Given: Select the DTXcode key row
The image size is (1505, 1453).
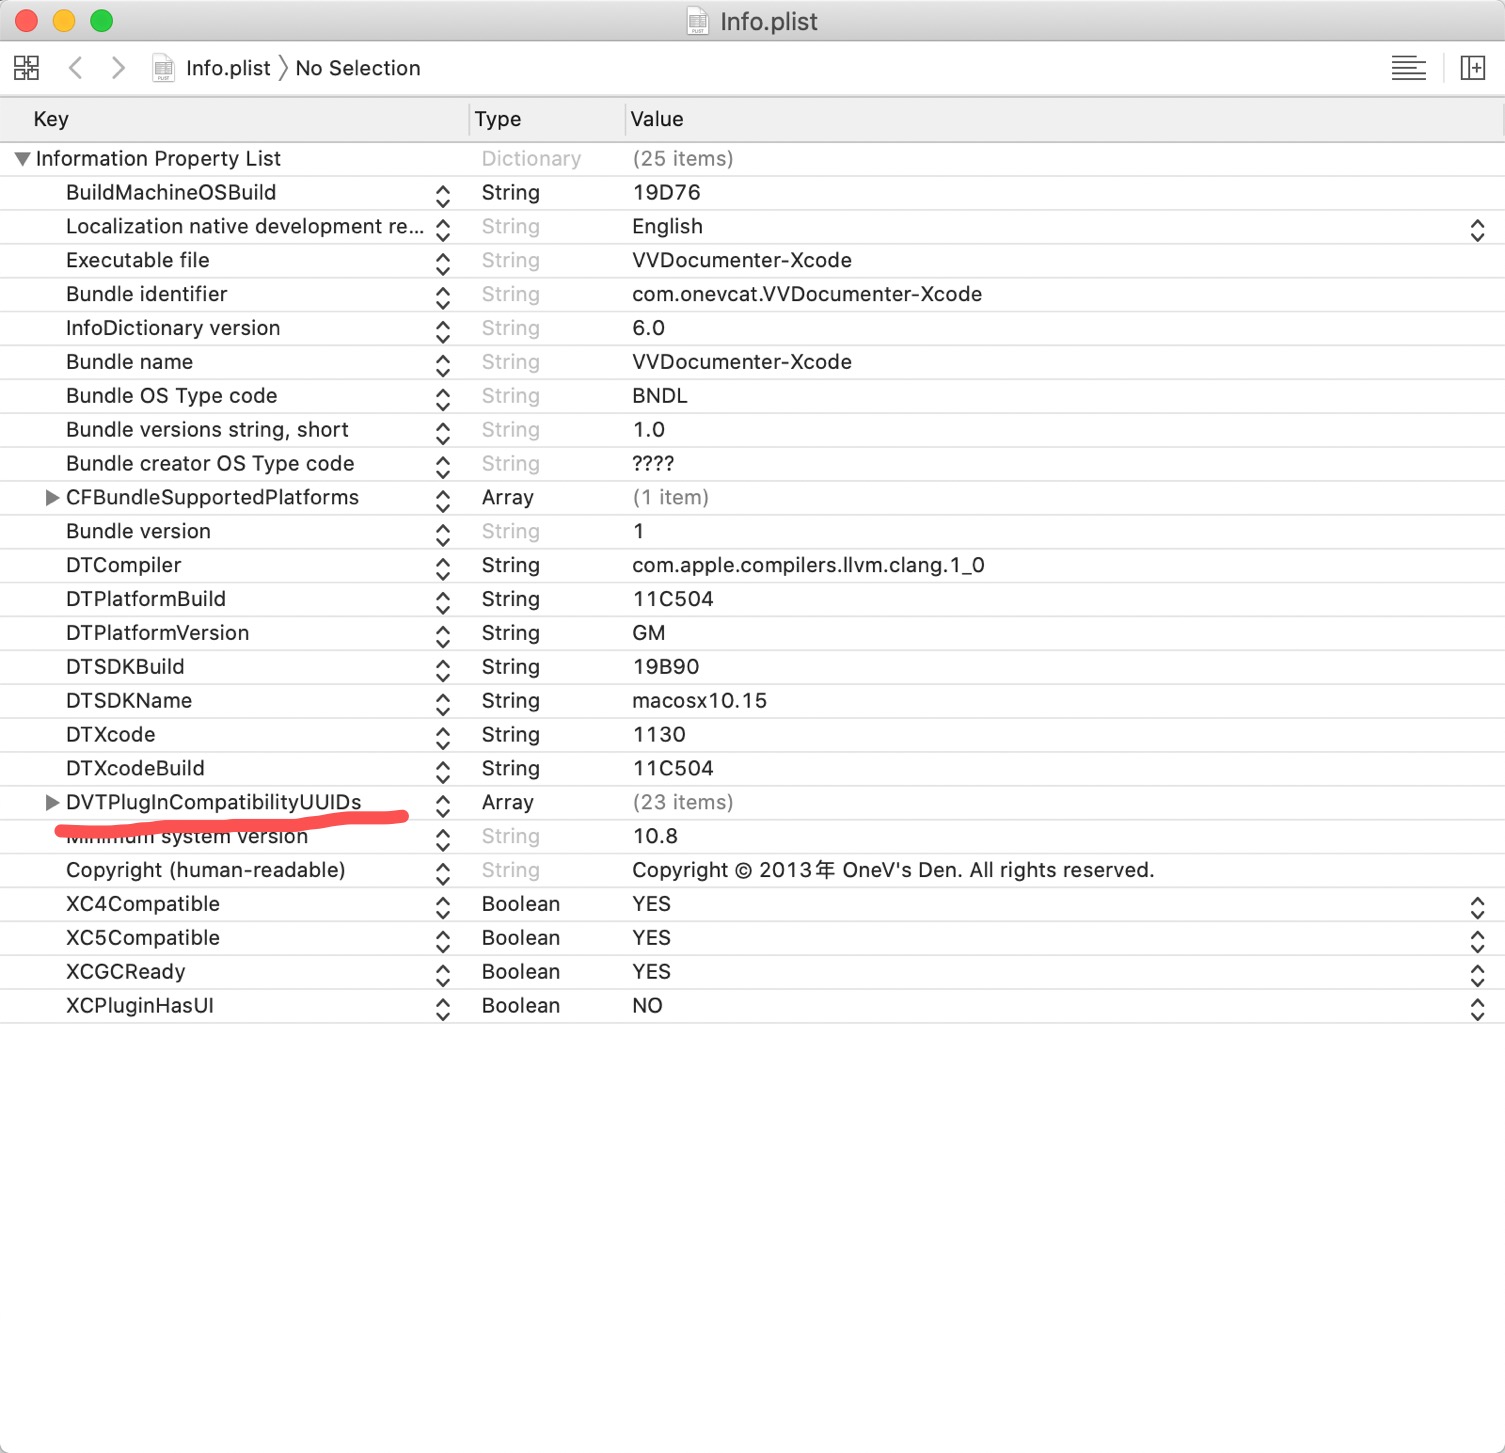Looking at the screenshot, I should tap(110, 735).
